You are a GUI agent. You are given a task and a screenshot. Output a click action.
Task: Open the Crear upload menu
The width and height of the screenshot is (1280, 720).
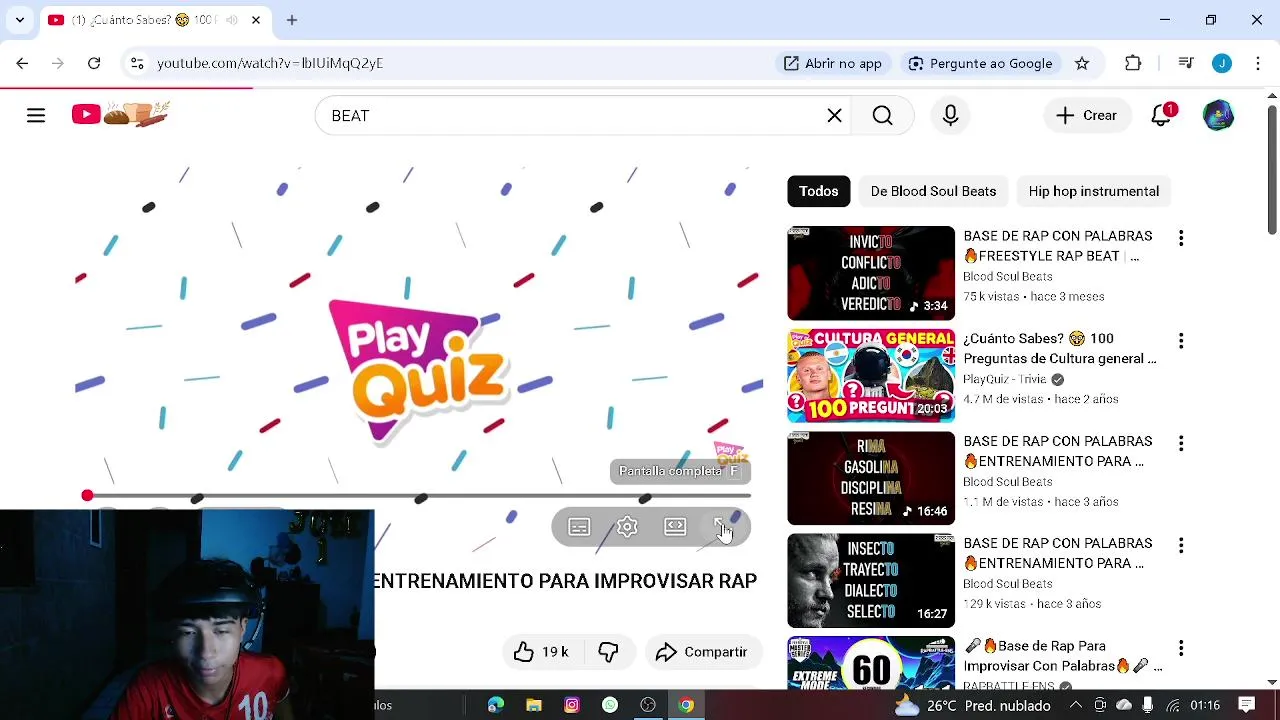(x=1086, y=116)
